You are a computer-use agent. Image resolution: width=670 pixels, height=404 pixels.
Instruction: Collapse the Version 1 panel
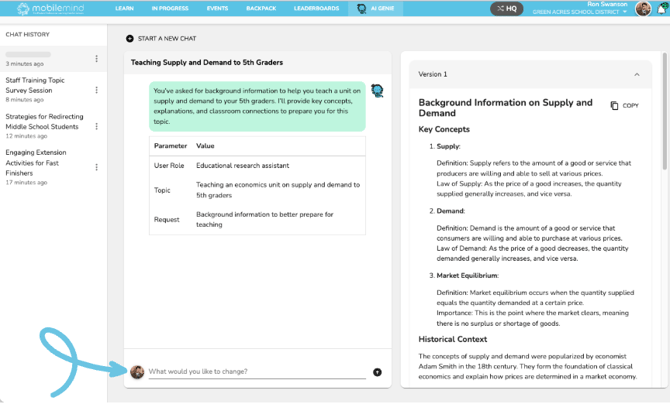coord(637,74)
